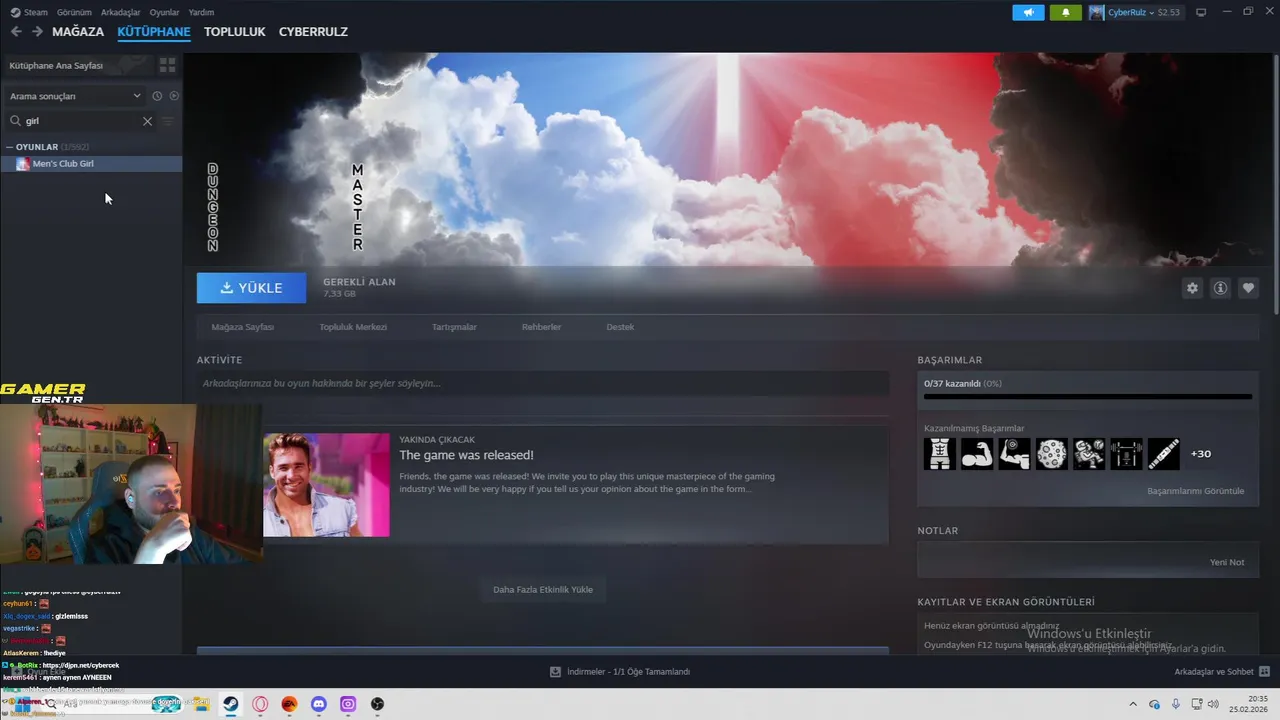
Task: Open the library grid view icon
Action: click(167, 65)
